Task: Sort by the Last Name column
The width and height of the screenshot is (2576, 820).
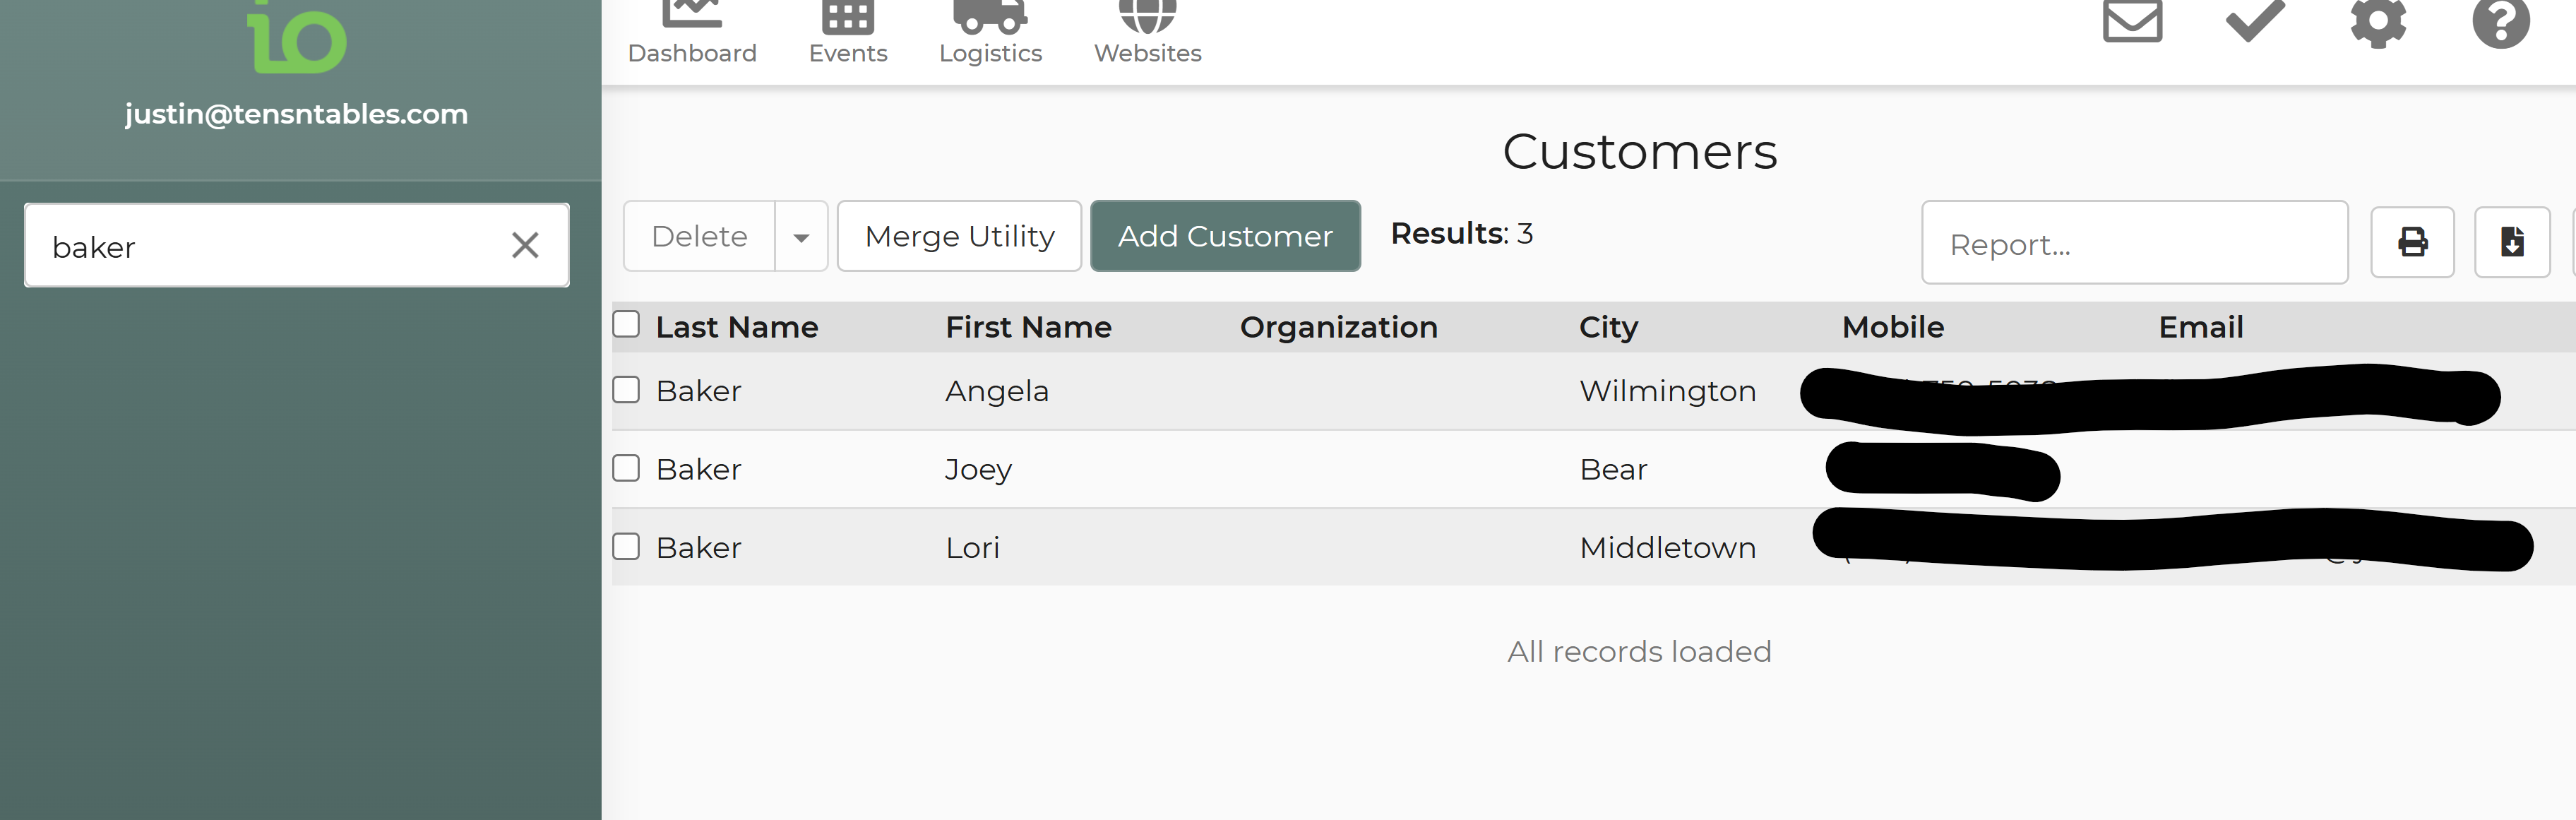Action: (x=737, y=327)
